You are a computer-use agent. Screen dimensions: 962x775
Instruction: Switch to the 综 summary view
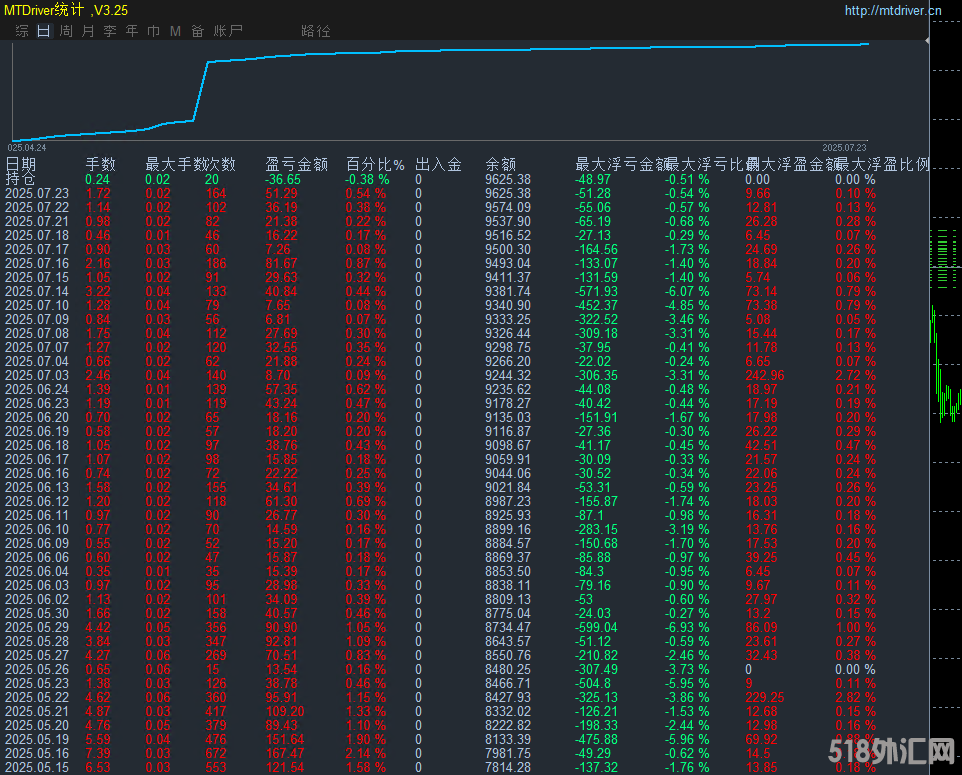[20, 31]
